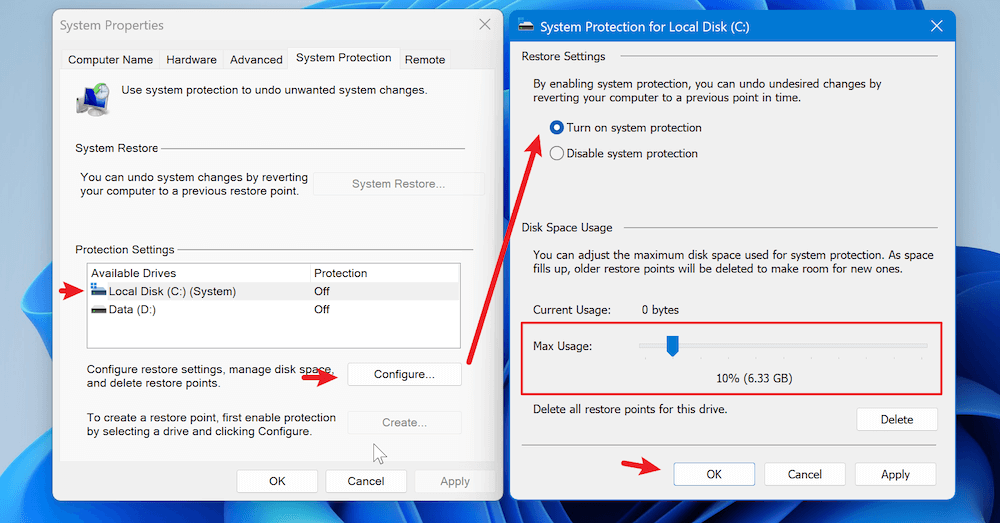Click the Max Usage slider track

(783, 346)
